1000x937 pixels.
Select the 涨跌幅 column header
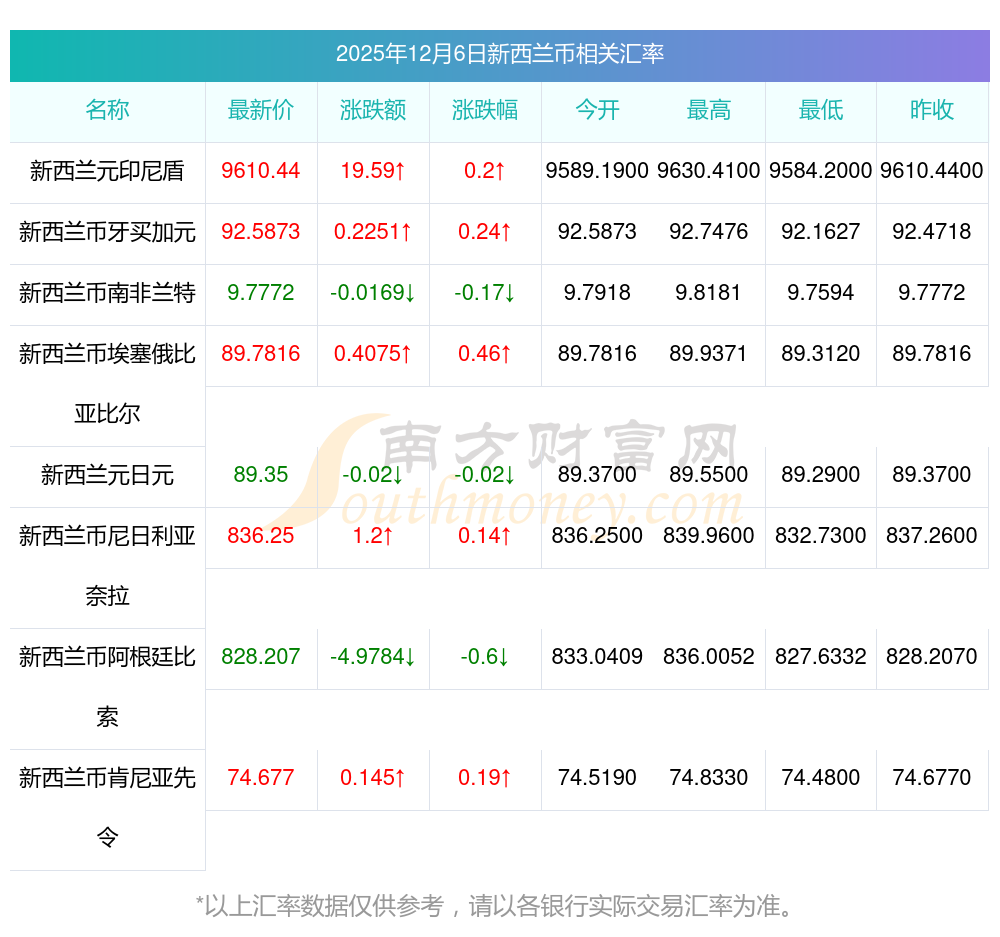pos(485,110)
